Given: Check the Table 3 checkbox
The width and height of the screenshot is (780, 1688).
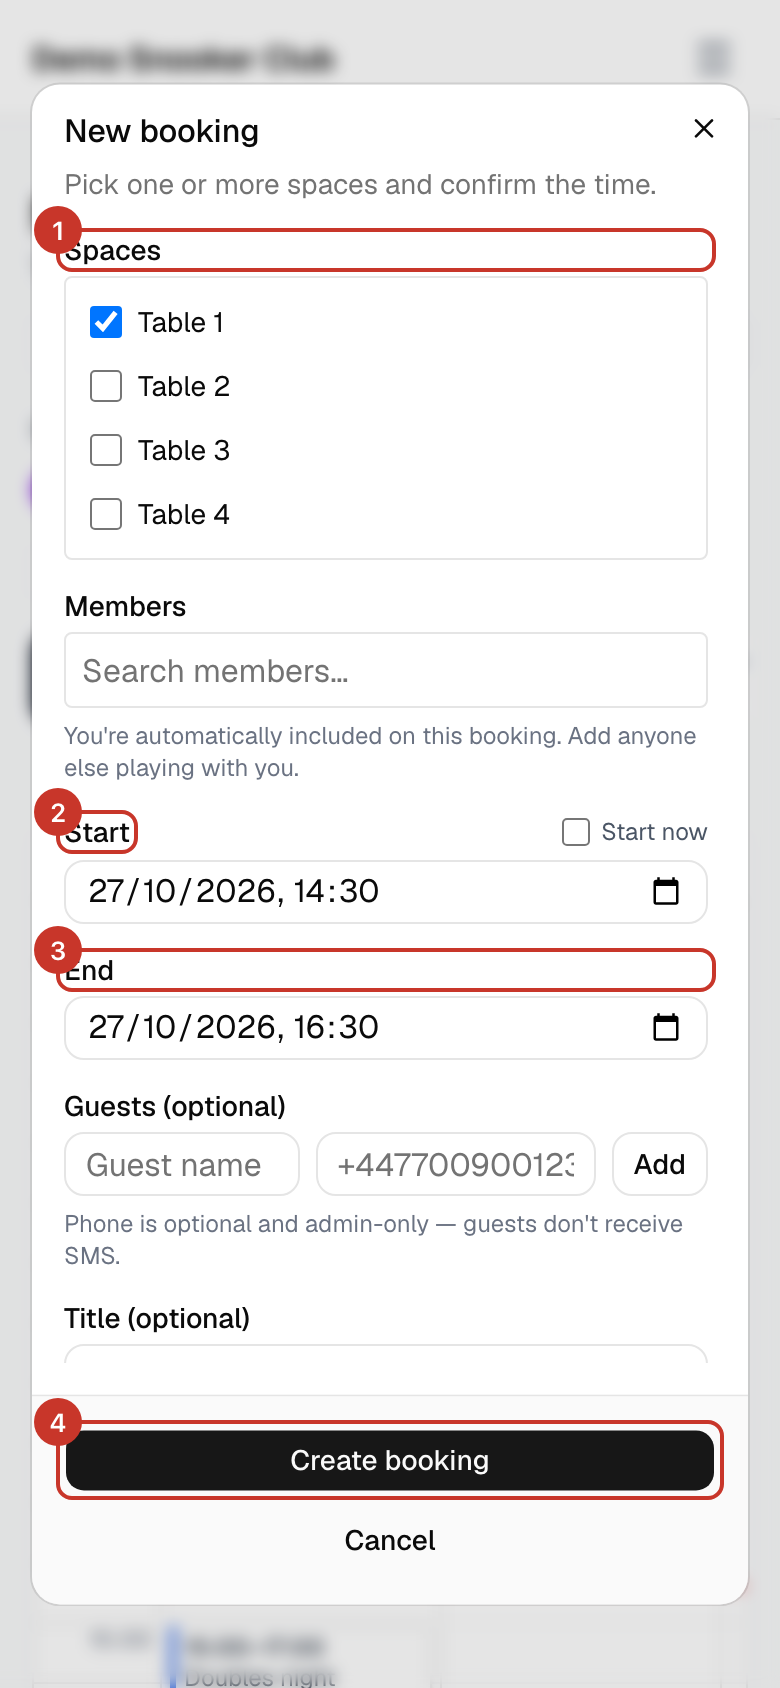Looking at the screenshot, I should [106, 450].
